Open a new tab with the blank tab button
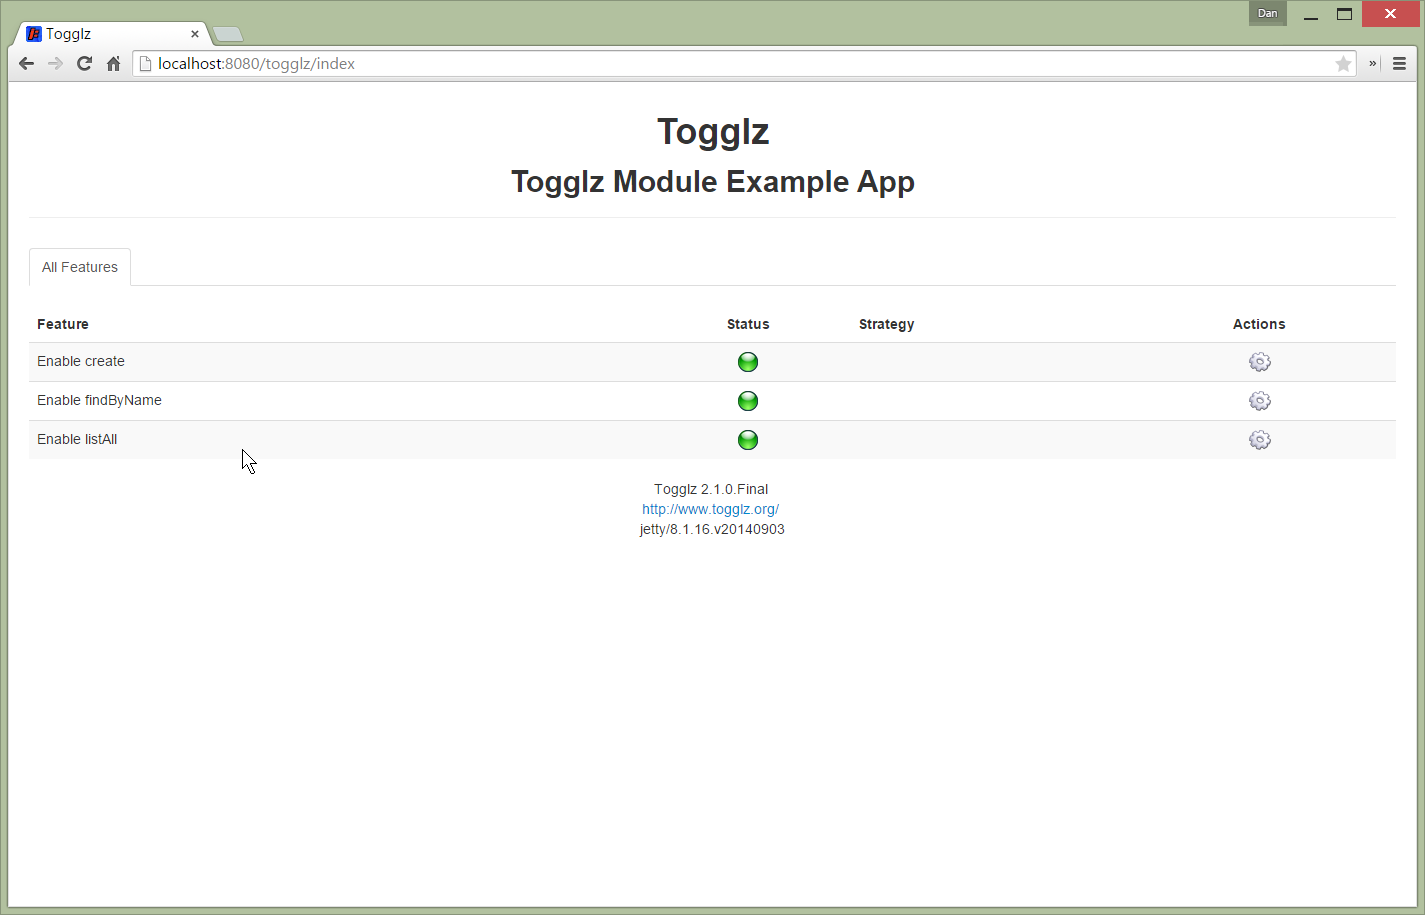1425x915 pixels. (228, 35)
